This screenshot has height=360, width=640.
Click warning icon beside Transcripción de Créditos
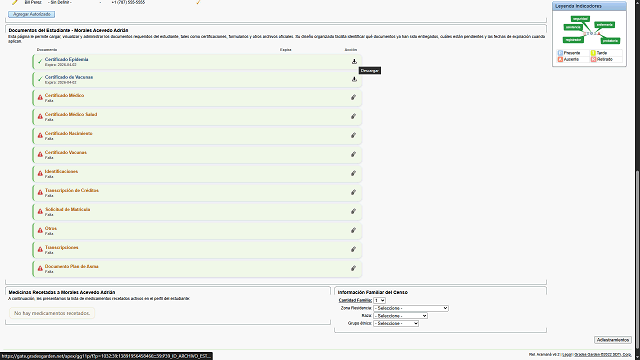[x=40, y=192]
